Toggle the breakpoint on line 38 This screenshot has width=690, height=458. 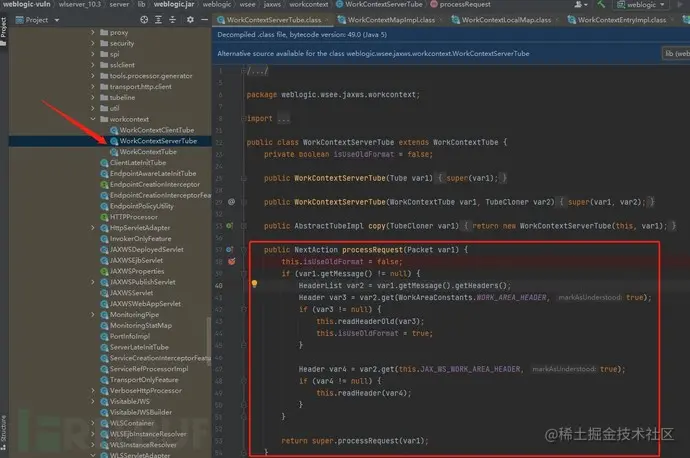pos(231,261)
